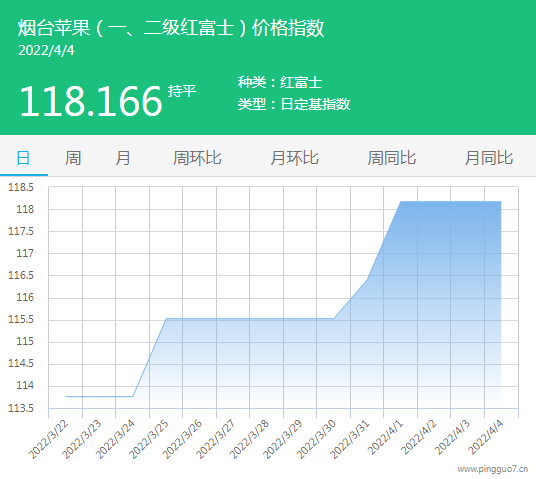The height and width of the screenshot is (479, 536).
Task: Click the 类型：日定基指数 label
Action: [x=294, y=104]
